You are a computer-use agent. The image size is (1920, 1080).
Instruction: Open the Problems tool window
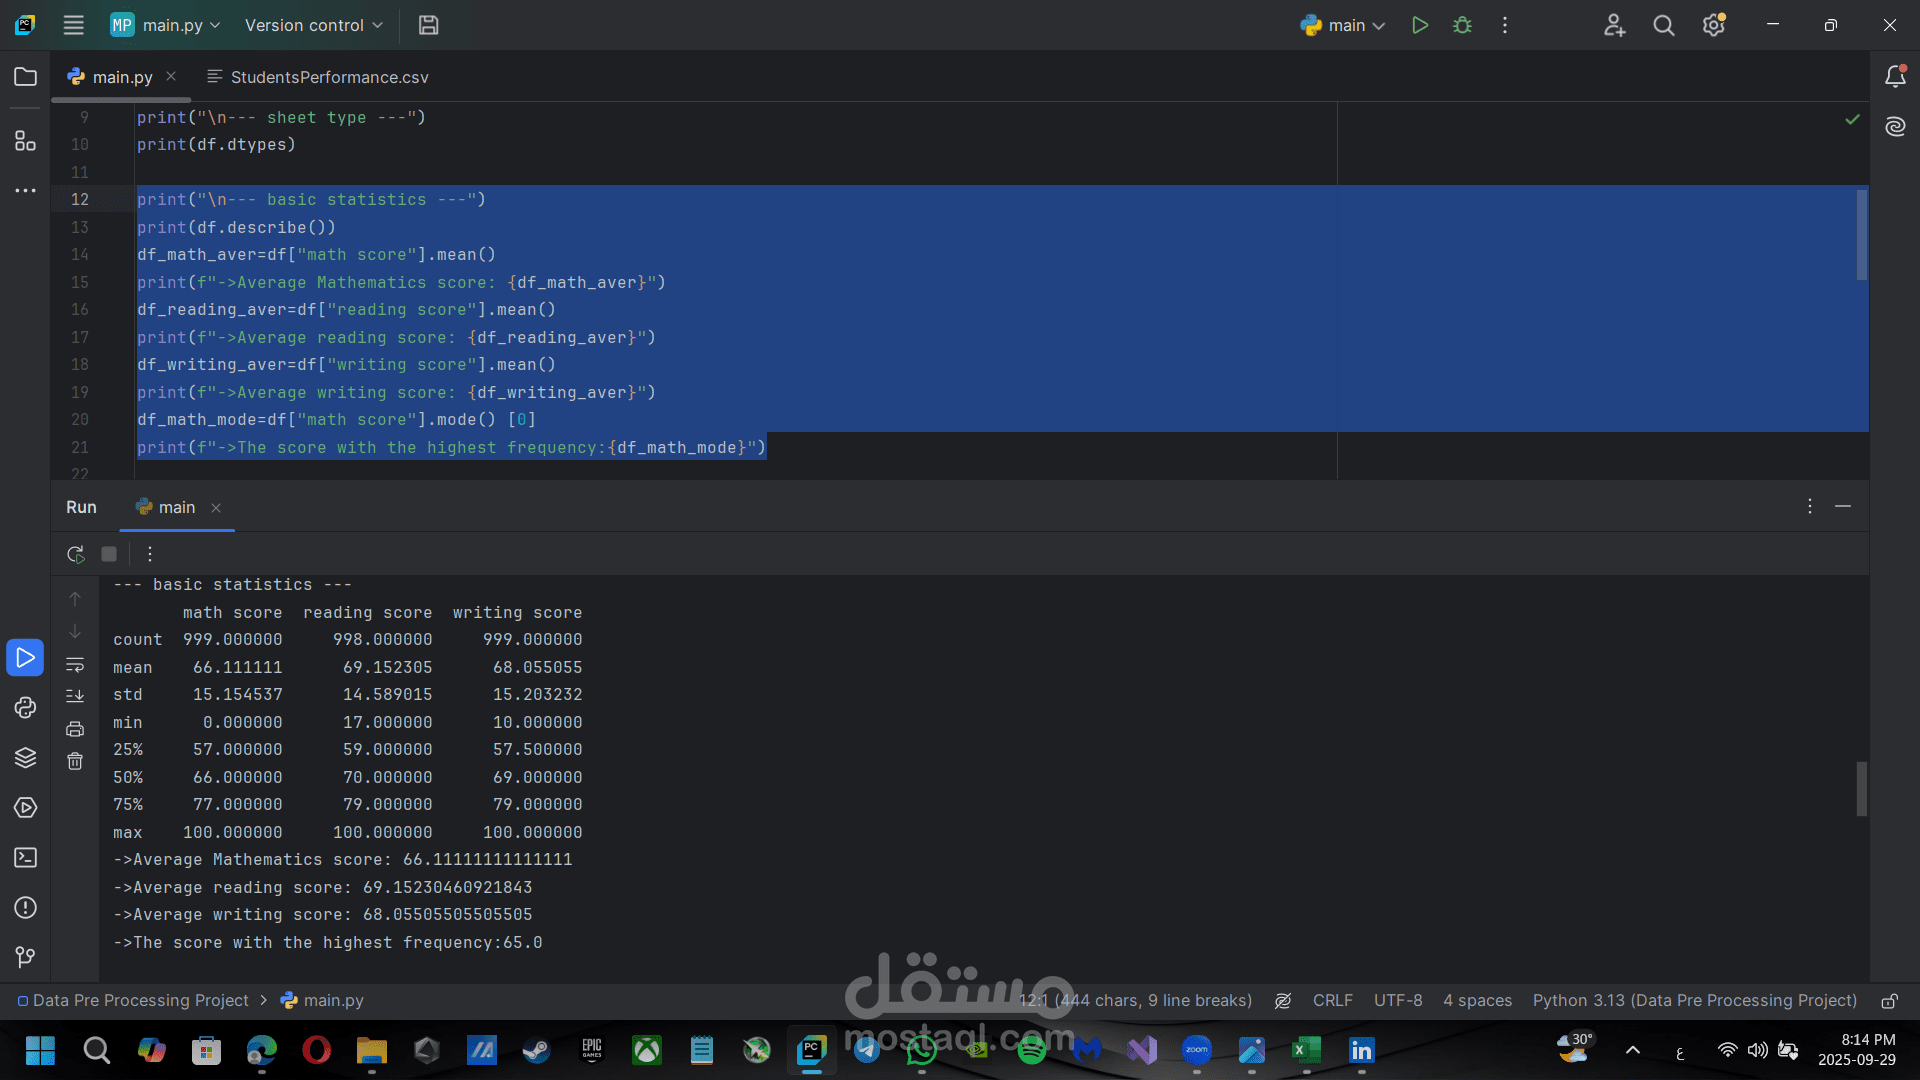pyautogui.click(x=25, y=908)
